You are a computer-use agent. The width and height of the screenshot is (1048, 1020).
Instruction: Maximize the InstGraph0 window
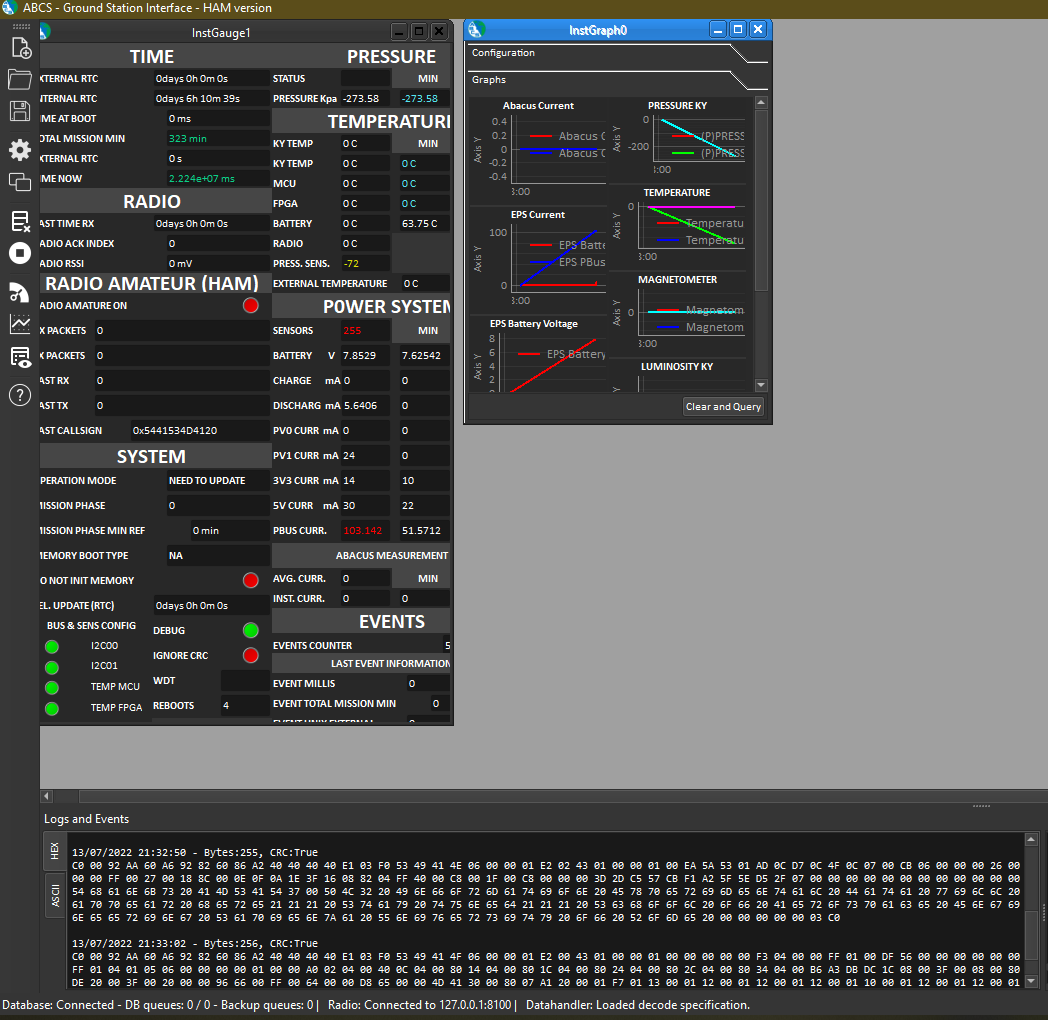click(738, 29)
